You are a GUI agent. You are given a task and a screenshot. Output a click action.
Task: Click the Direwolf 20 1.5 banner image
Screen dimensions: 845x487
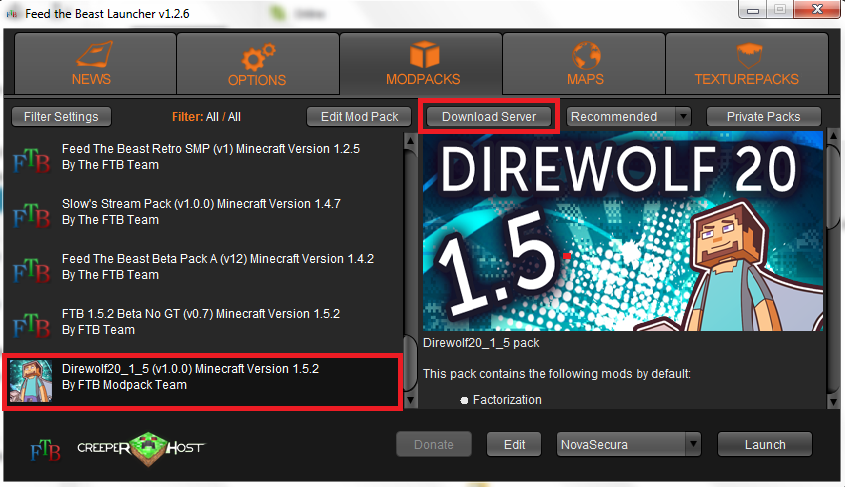click(621, 232)
